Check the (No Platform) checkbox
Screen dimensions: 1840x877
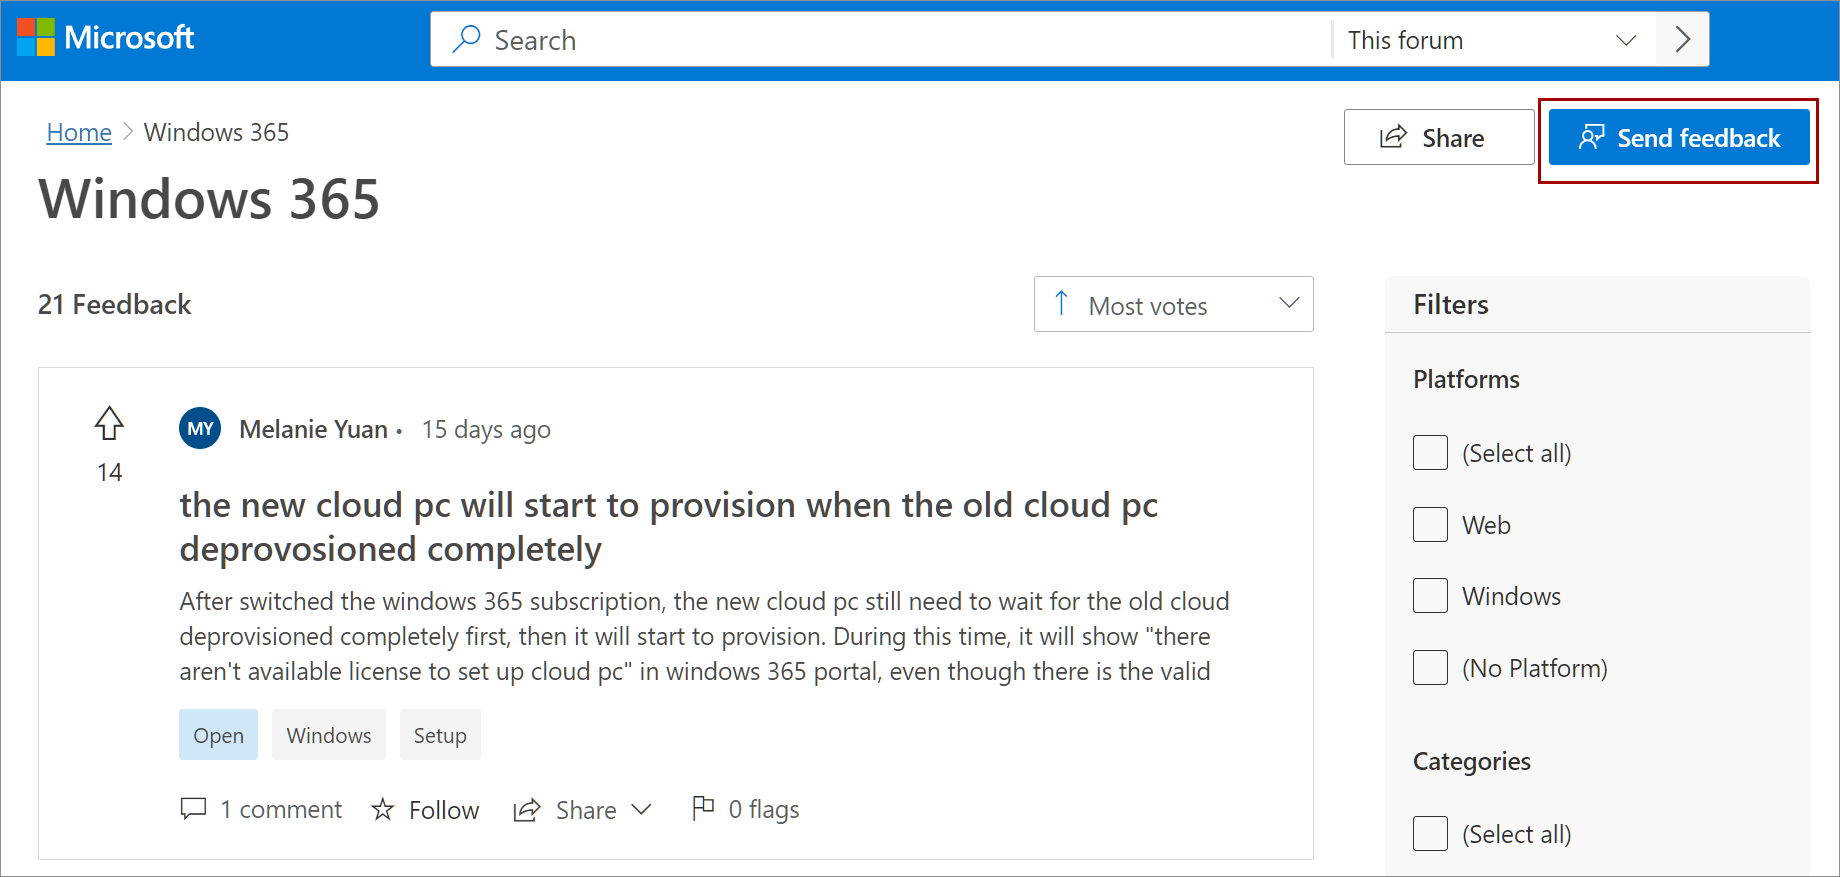pos(1430,667)
